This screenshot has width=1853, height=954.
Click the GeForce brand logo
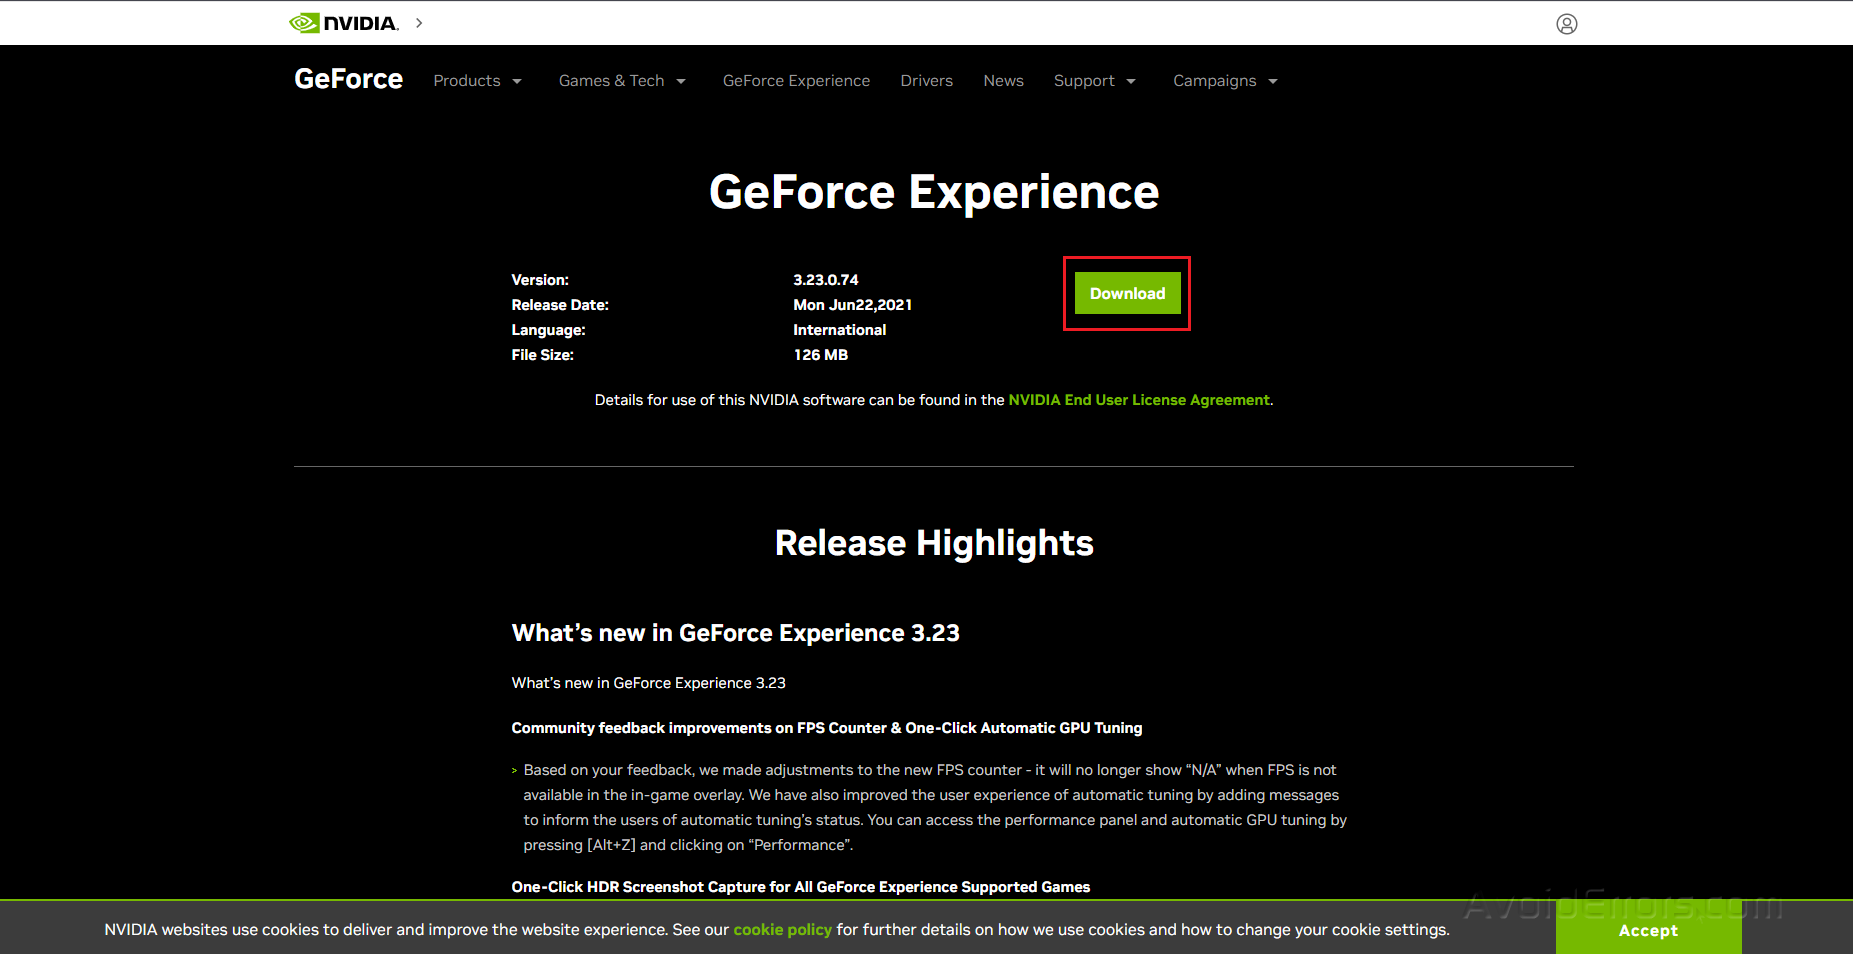click(348, 79)
